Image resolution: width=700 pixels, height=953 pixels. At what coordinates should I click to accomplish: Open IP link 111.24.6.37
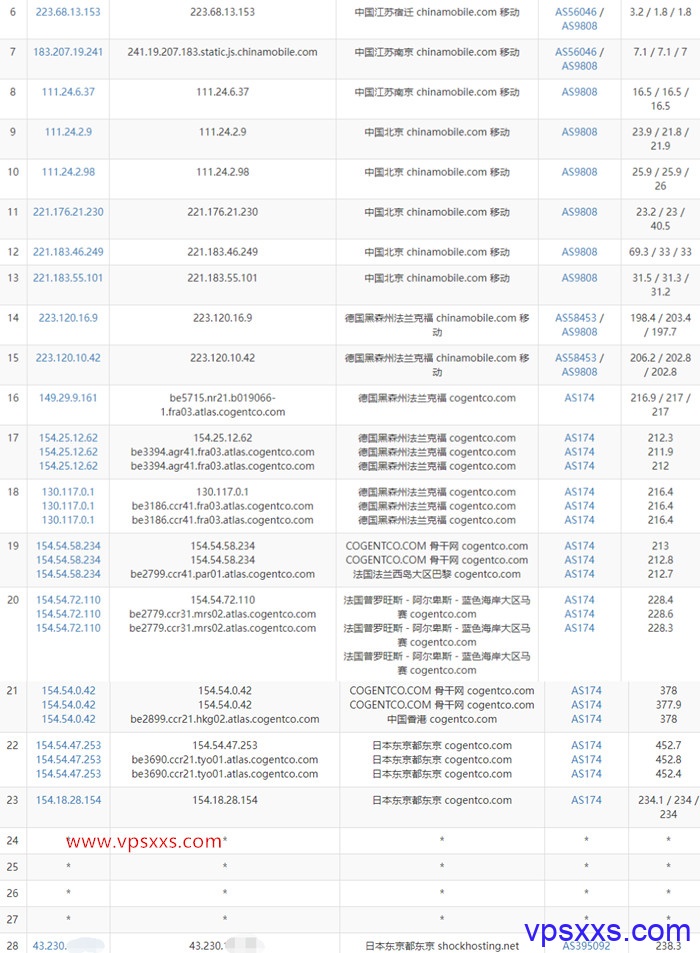point(68,92)
